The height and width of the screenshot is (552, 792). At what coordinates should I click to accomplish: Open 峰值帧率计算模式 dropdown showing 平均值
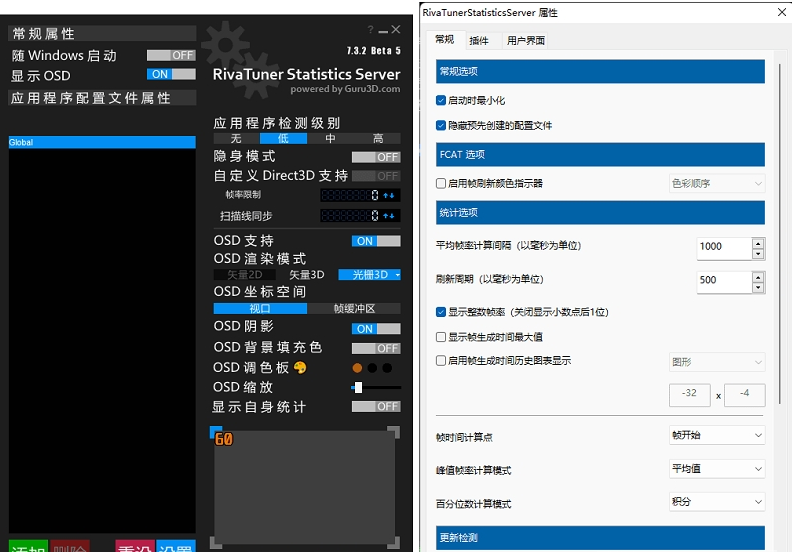tap(717, 469)
